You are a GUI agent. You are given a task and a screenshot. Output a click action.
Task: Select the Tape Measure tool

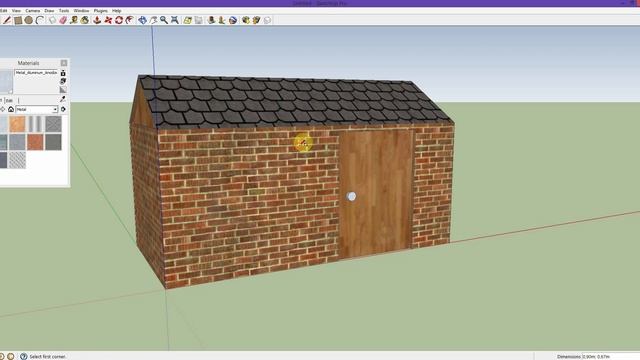[x=74, y=20]
